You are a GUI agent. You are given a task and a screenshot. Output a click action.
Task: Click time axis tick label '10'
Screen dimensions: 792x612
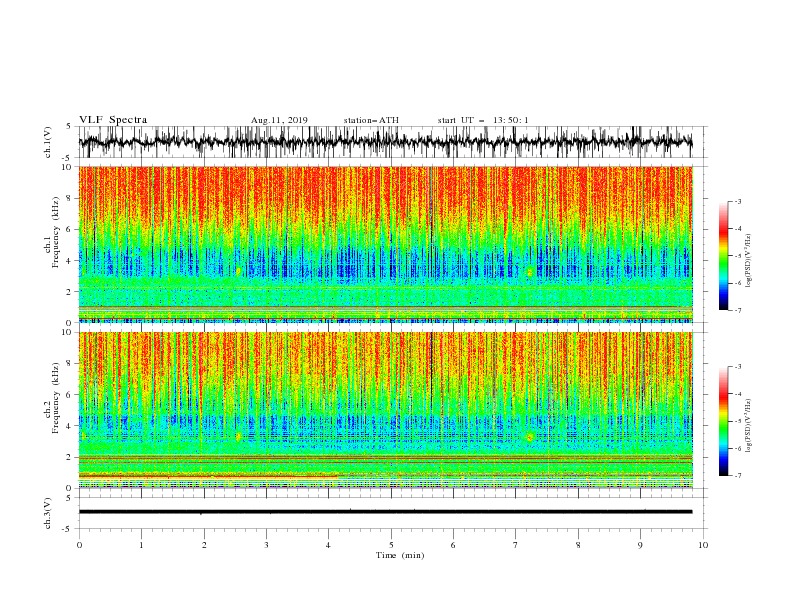[x=703, y=545]
